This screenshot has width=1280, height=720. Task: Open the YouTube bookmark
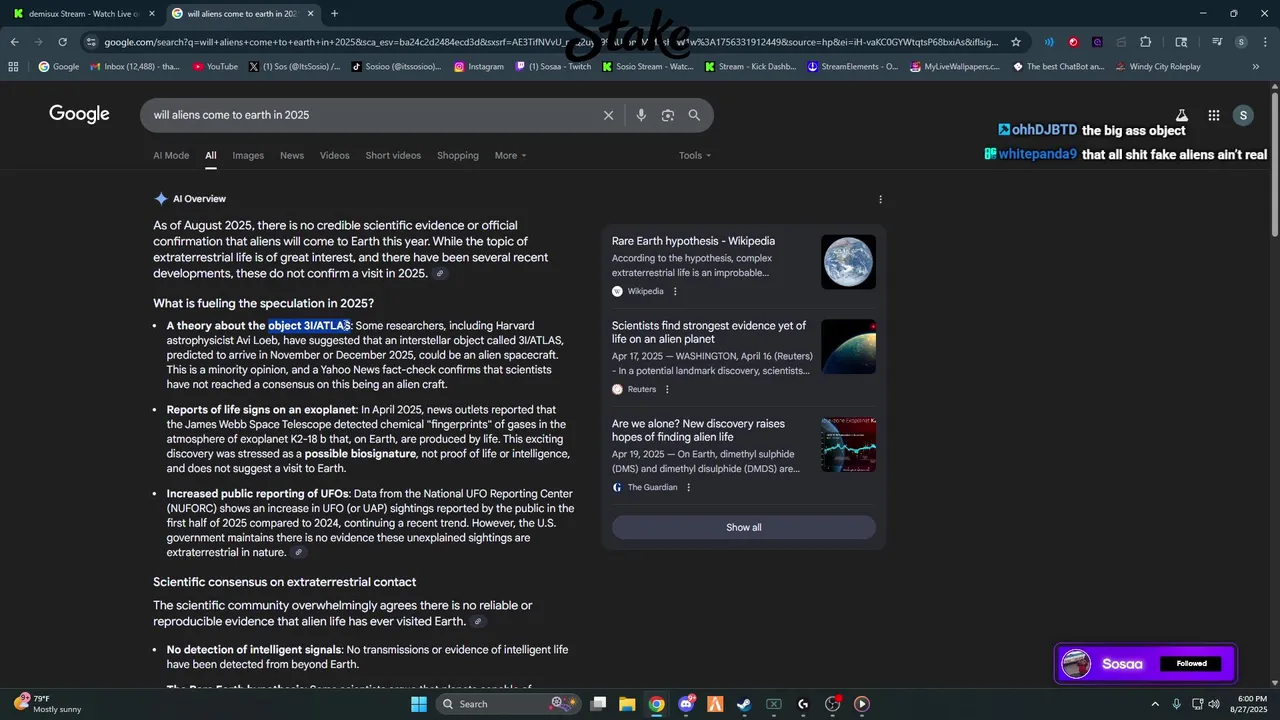coord(215,67)
